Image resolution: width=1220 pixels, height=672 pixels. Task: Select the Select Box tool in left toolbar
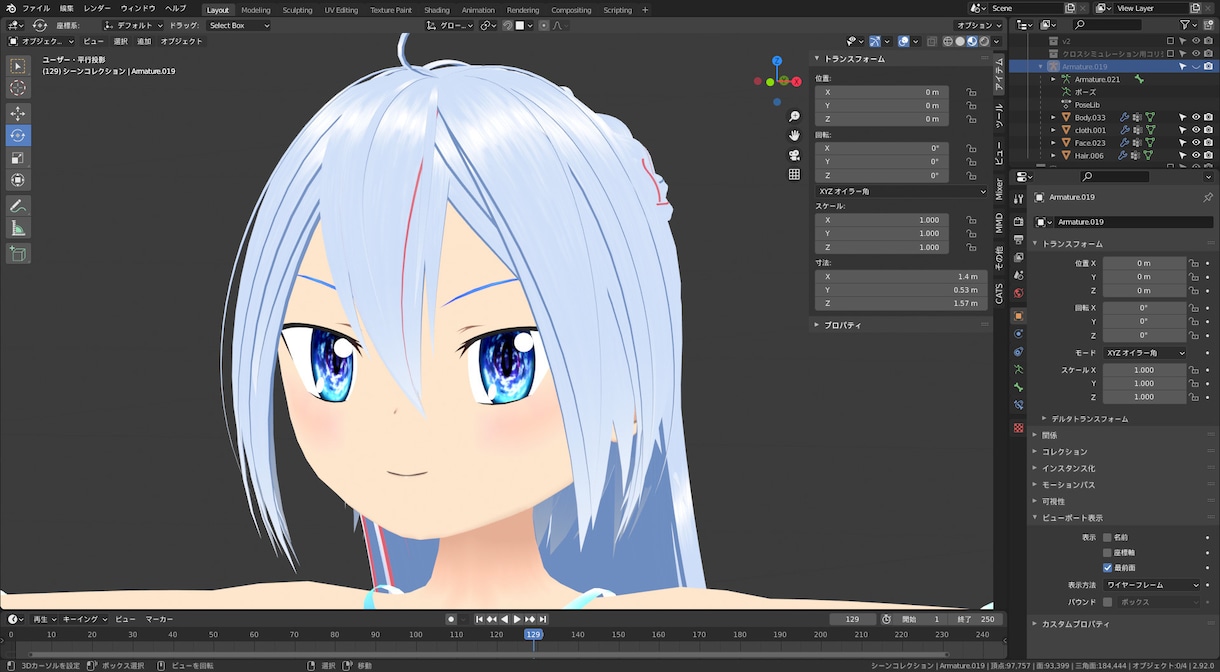[x=18, y=66]
